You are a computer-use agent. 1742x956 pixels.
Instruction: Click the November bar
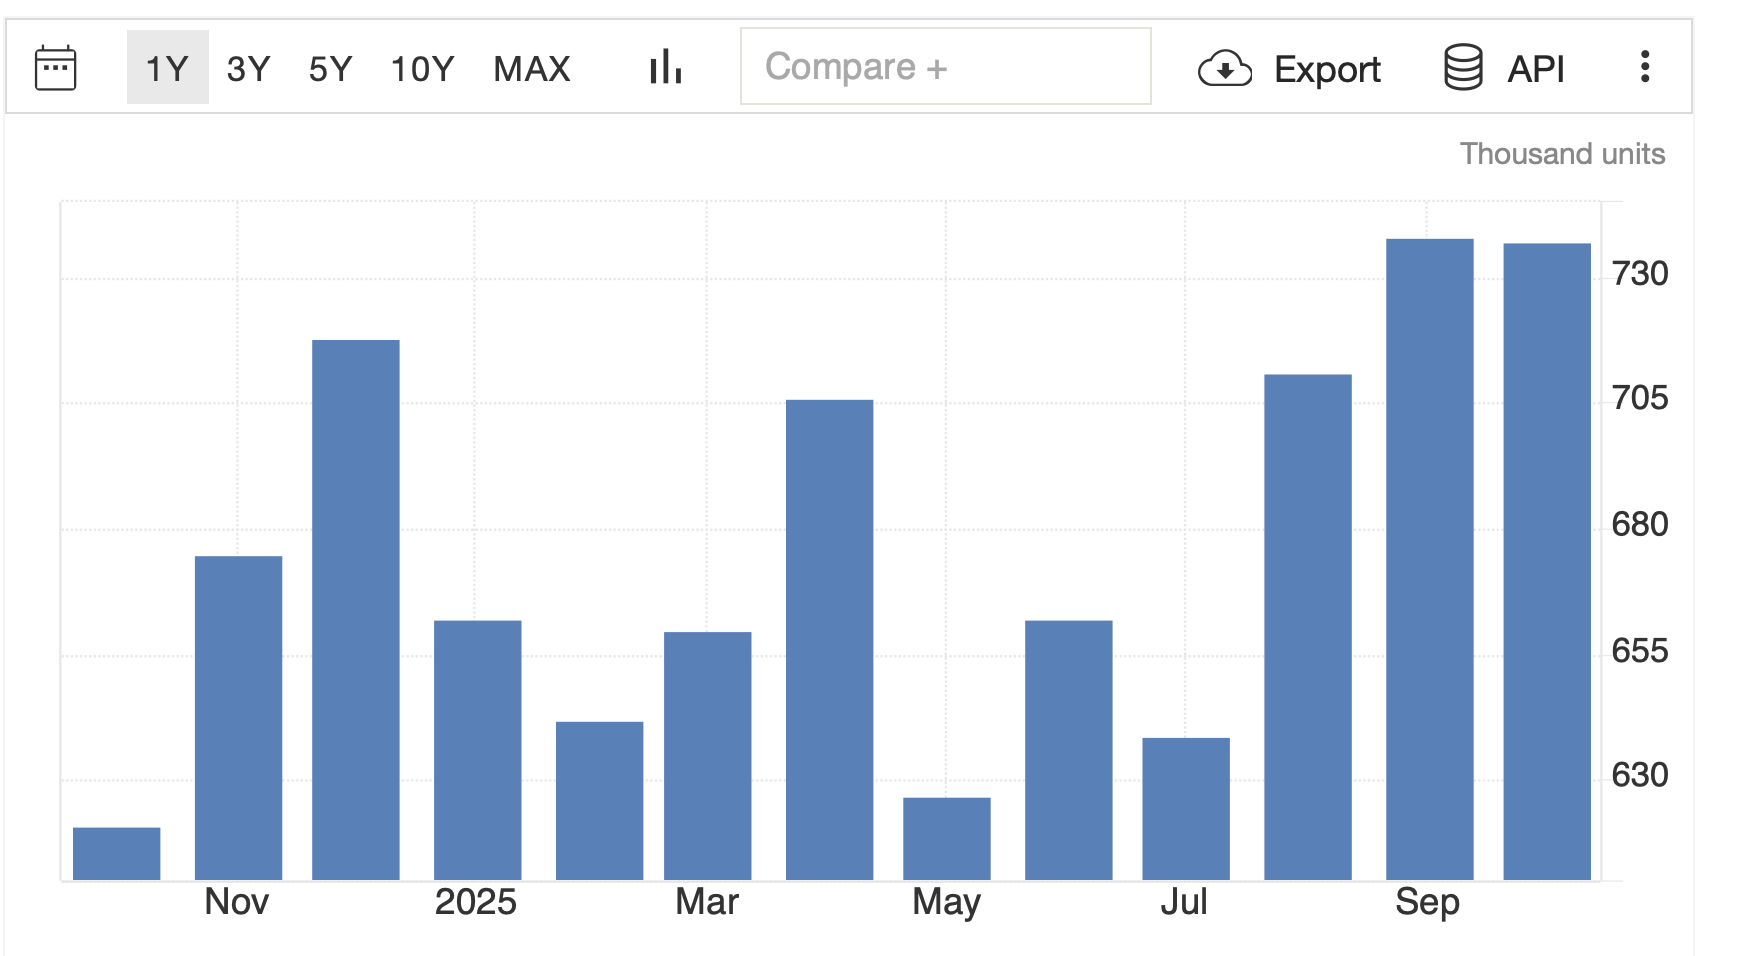(238, 718)
